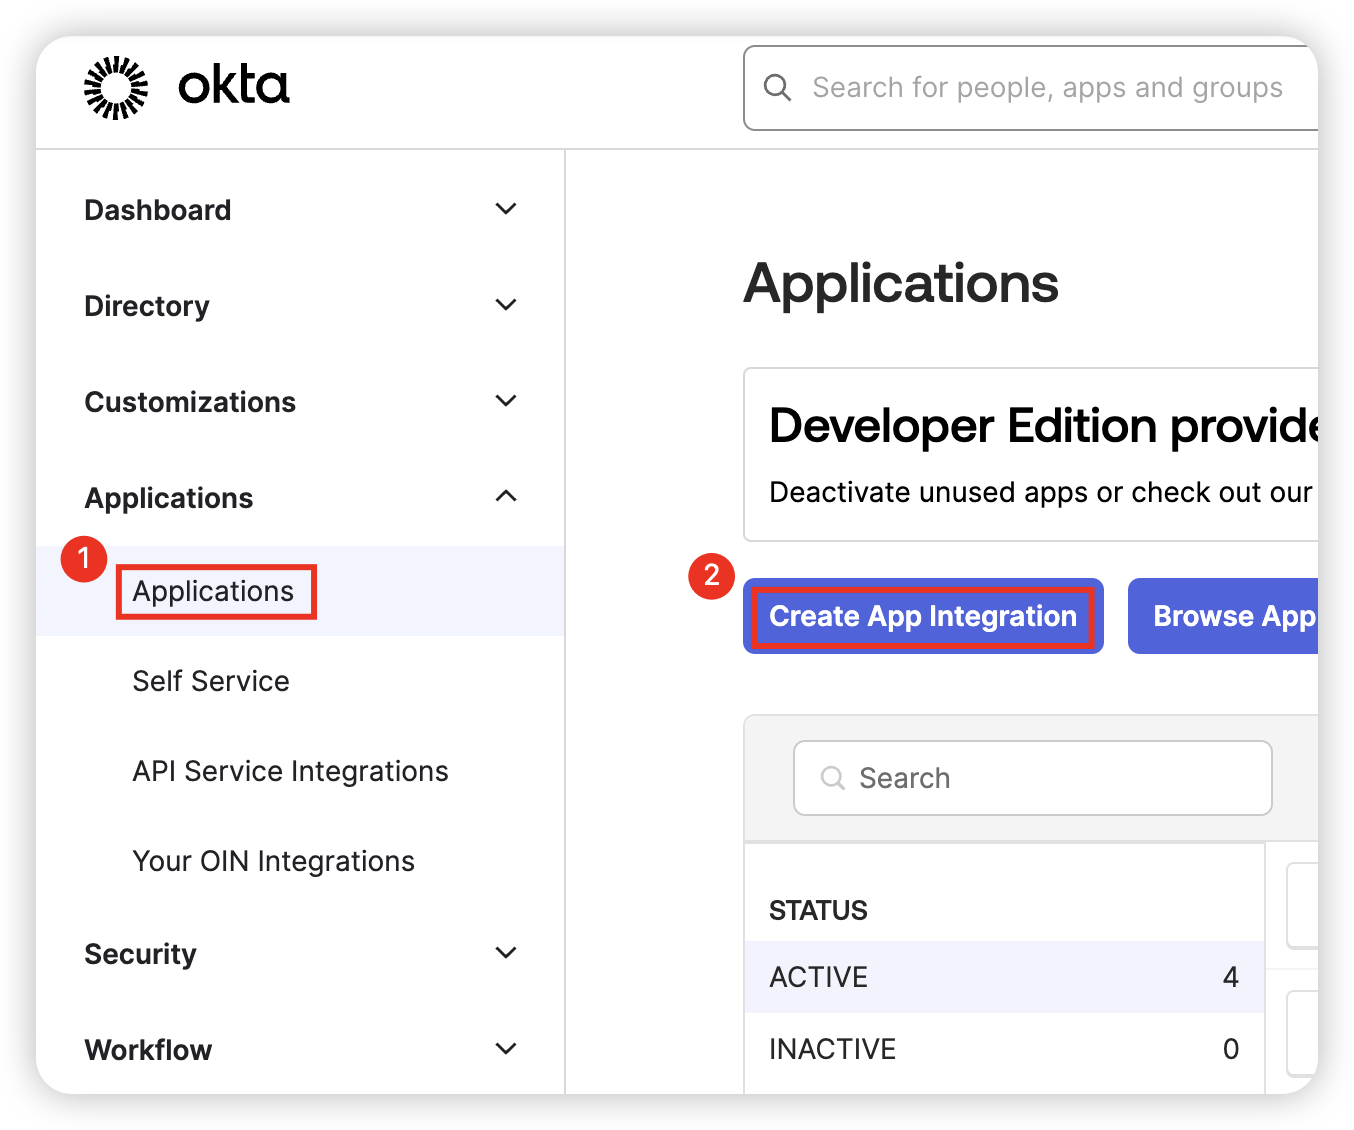The height and width of the screenshot is (1130, 1354).
Task: Open API Service Integrations
Action: 291,771
